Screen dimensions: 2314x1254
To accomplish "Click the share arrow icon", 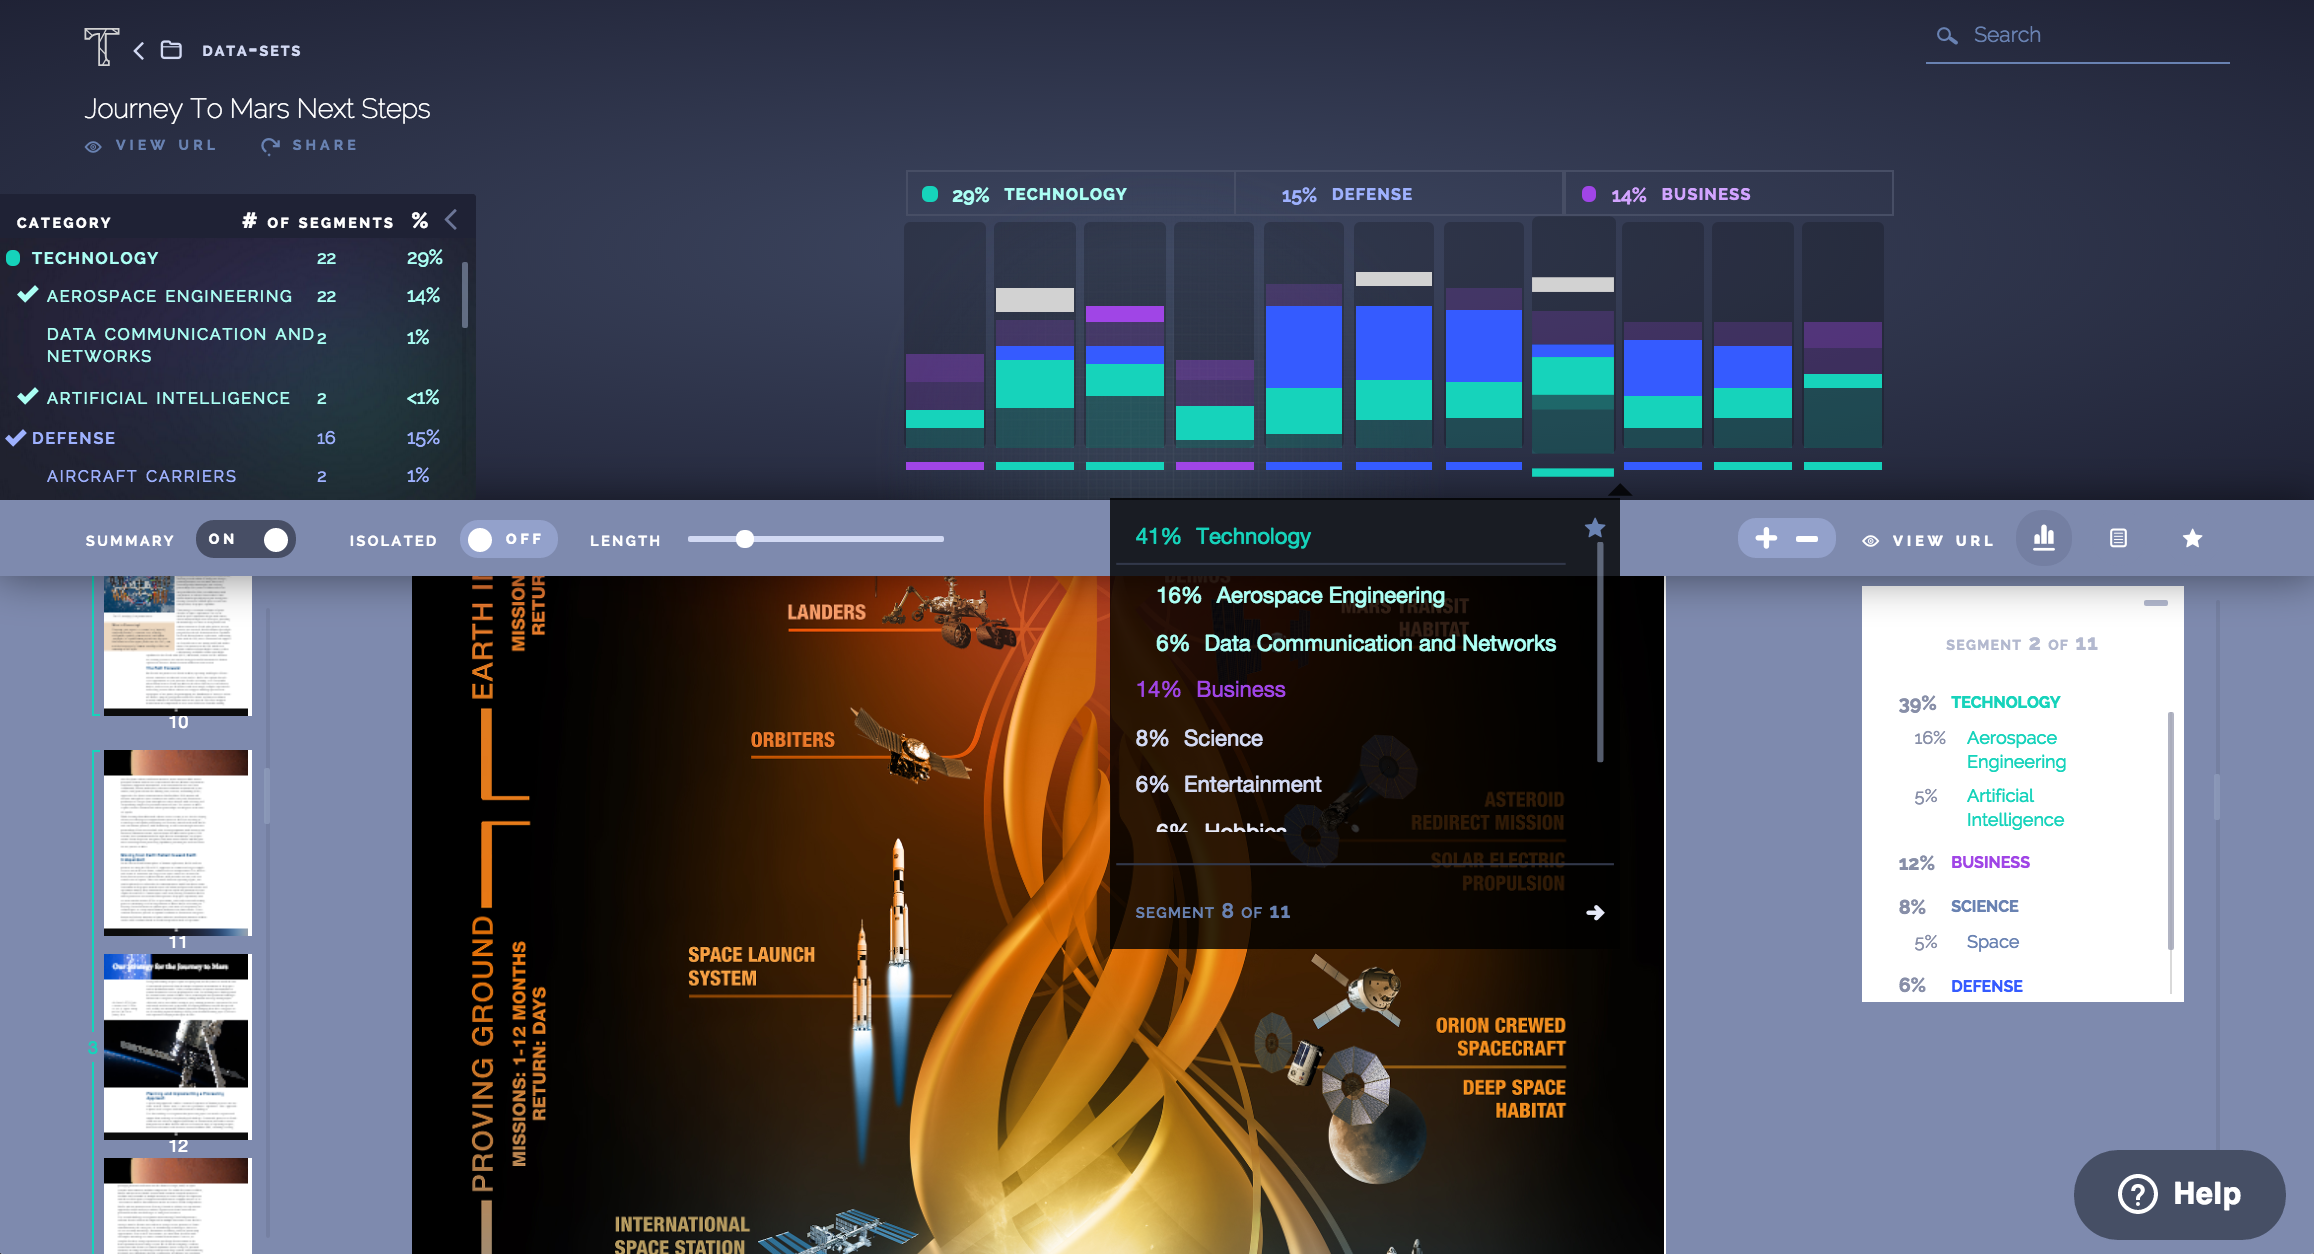I will click(x=270, y=146).
